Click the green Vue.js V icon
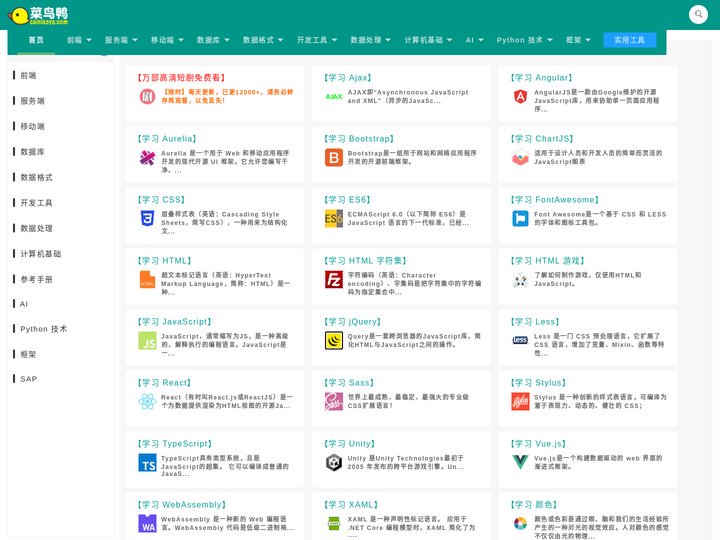Viewport: 720px width, 540px height. 520,462
